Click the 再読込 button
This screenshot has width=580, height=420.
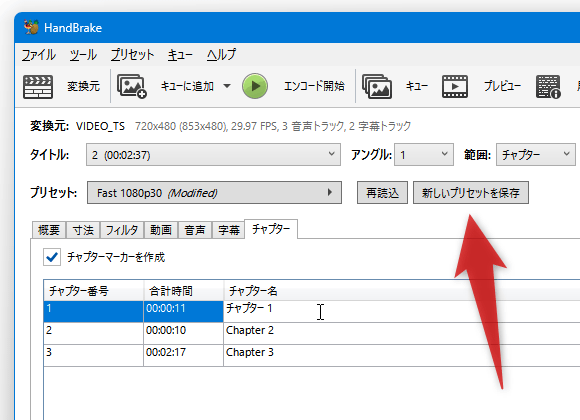coord(382,192)
